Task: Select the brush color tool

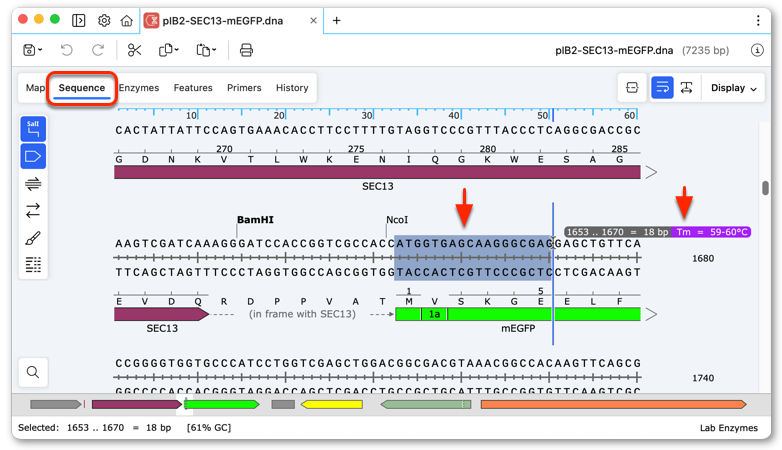Action: tap(33, 238)
